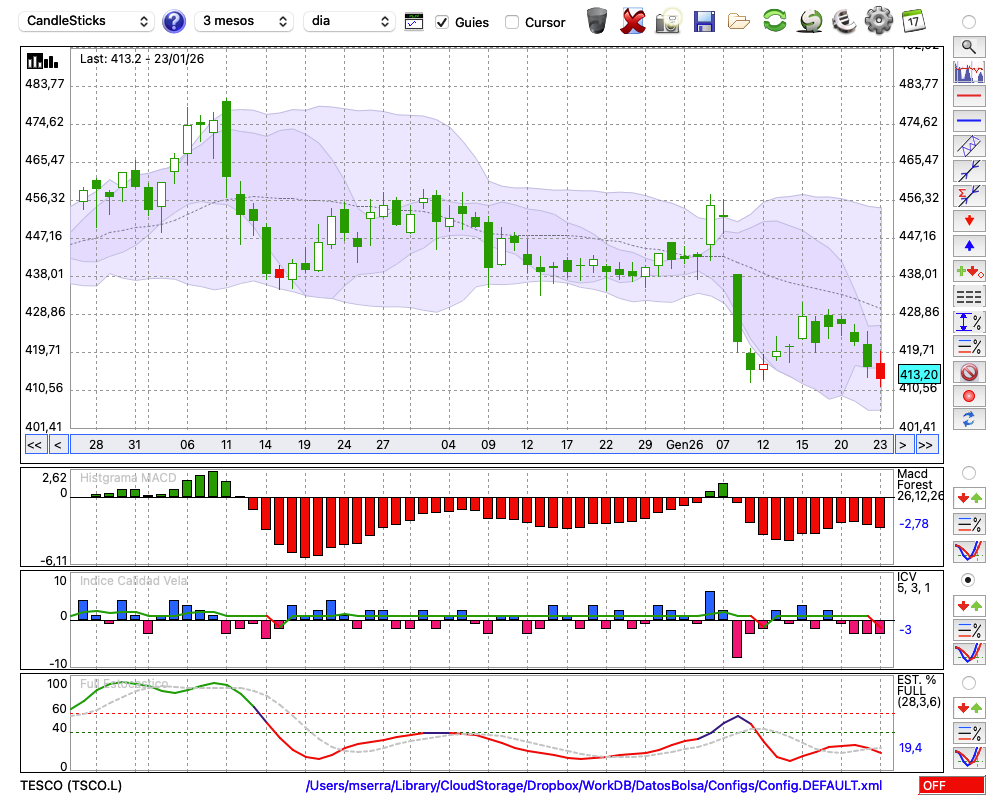Select the radio button beside the ICV panel
Image resolution: width=1000 pixels, height=800 pixels.
(967, 580)
